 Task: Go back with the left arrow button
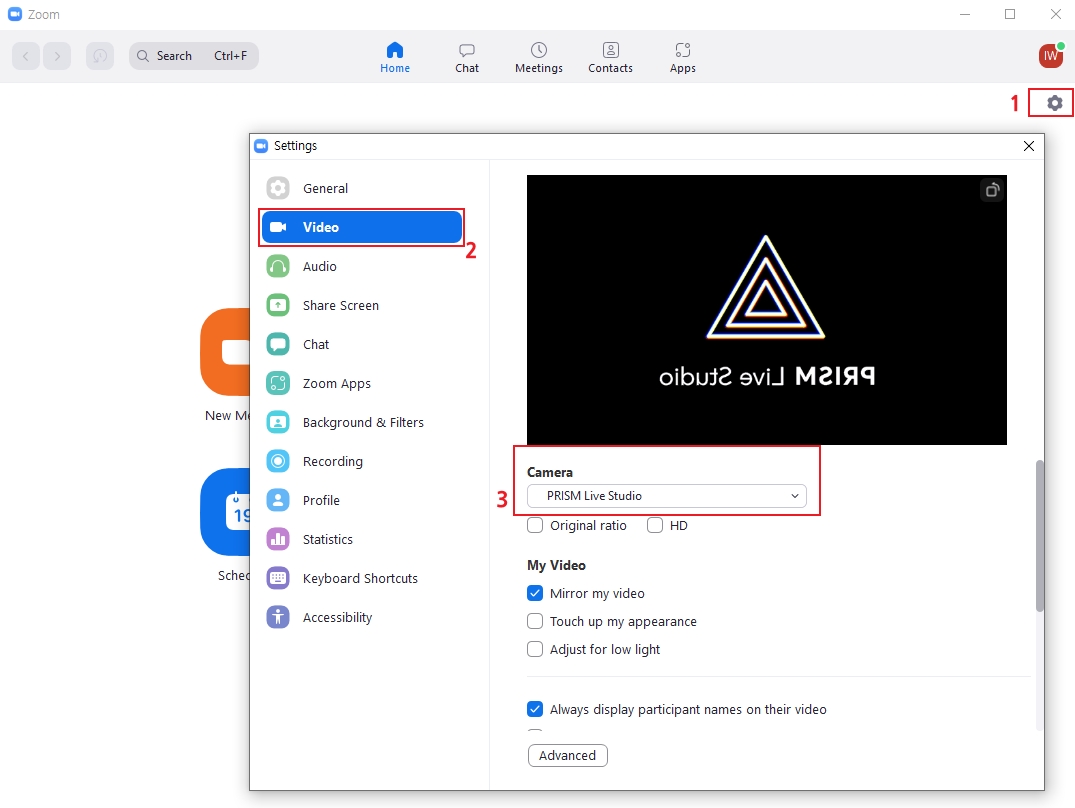(26, 56)
